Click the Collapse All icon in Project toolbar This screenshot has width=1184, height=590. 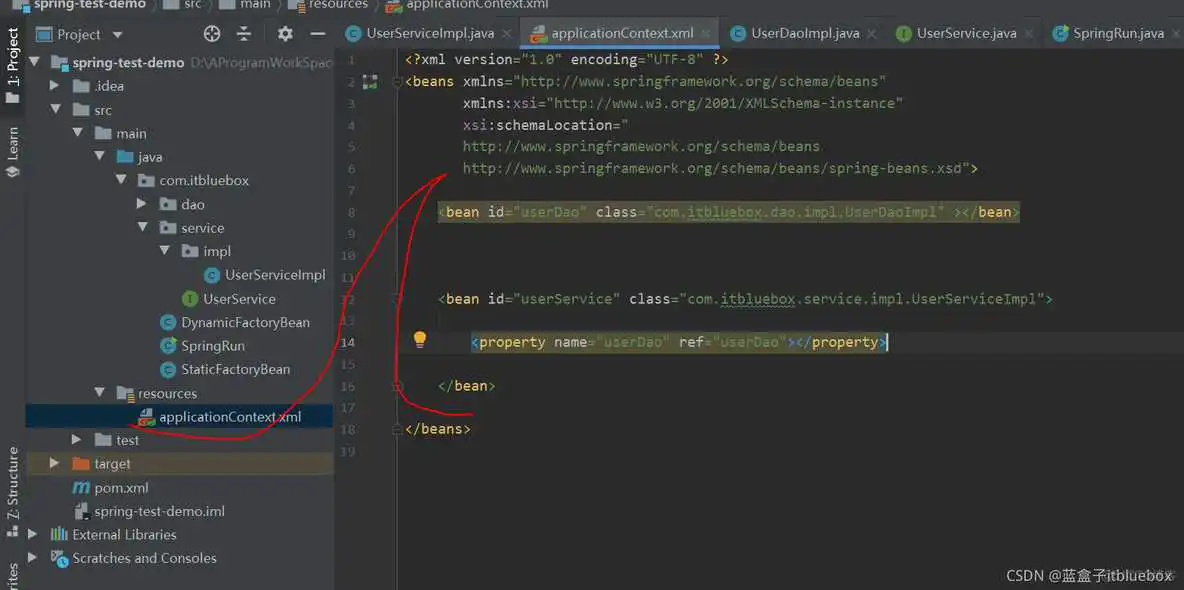243,33
